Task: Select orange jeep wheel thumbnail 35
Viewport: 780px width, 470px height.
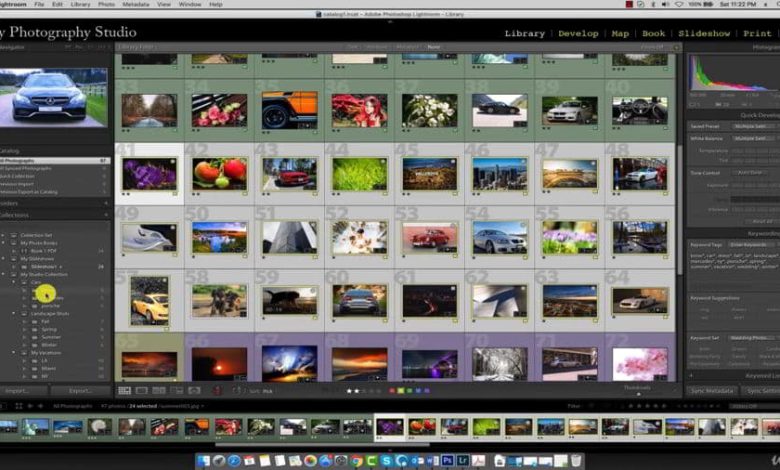Action: point(290,110)
